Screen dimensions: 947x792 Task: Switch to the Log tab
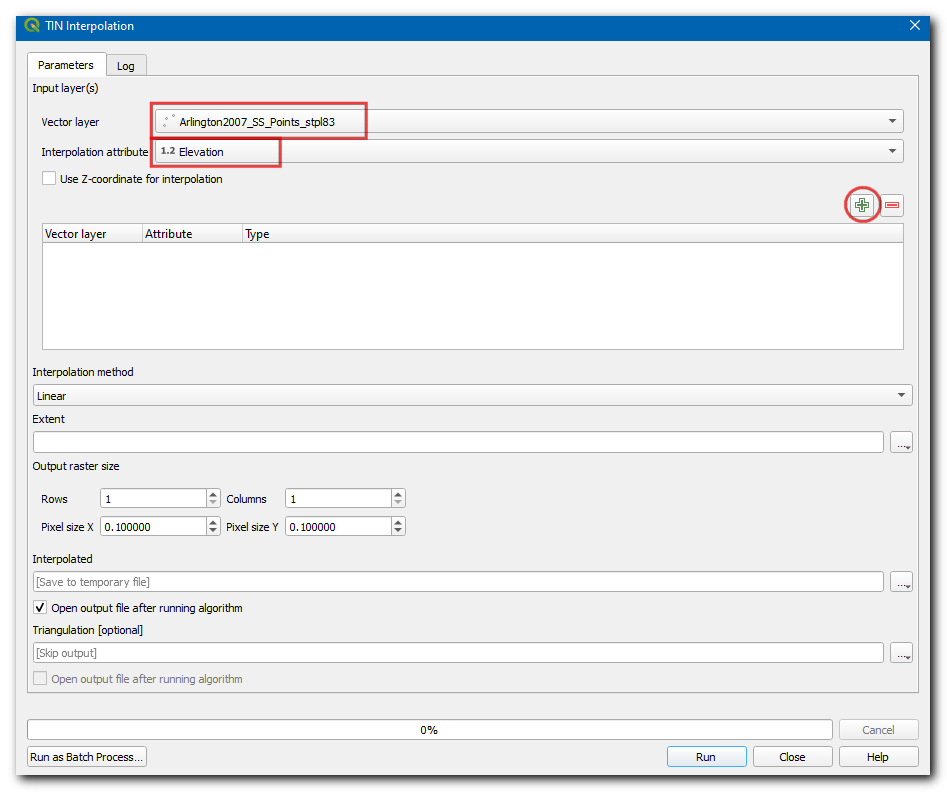pos(125,66)
